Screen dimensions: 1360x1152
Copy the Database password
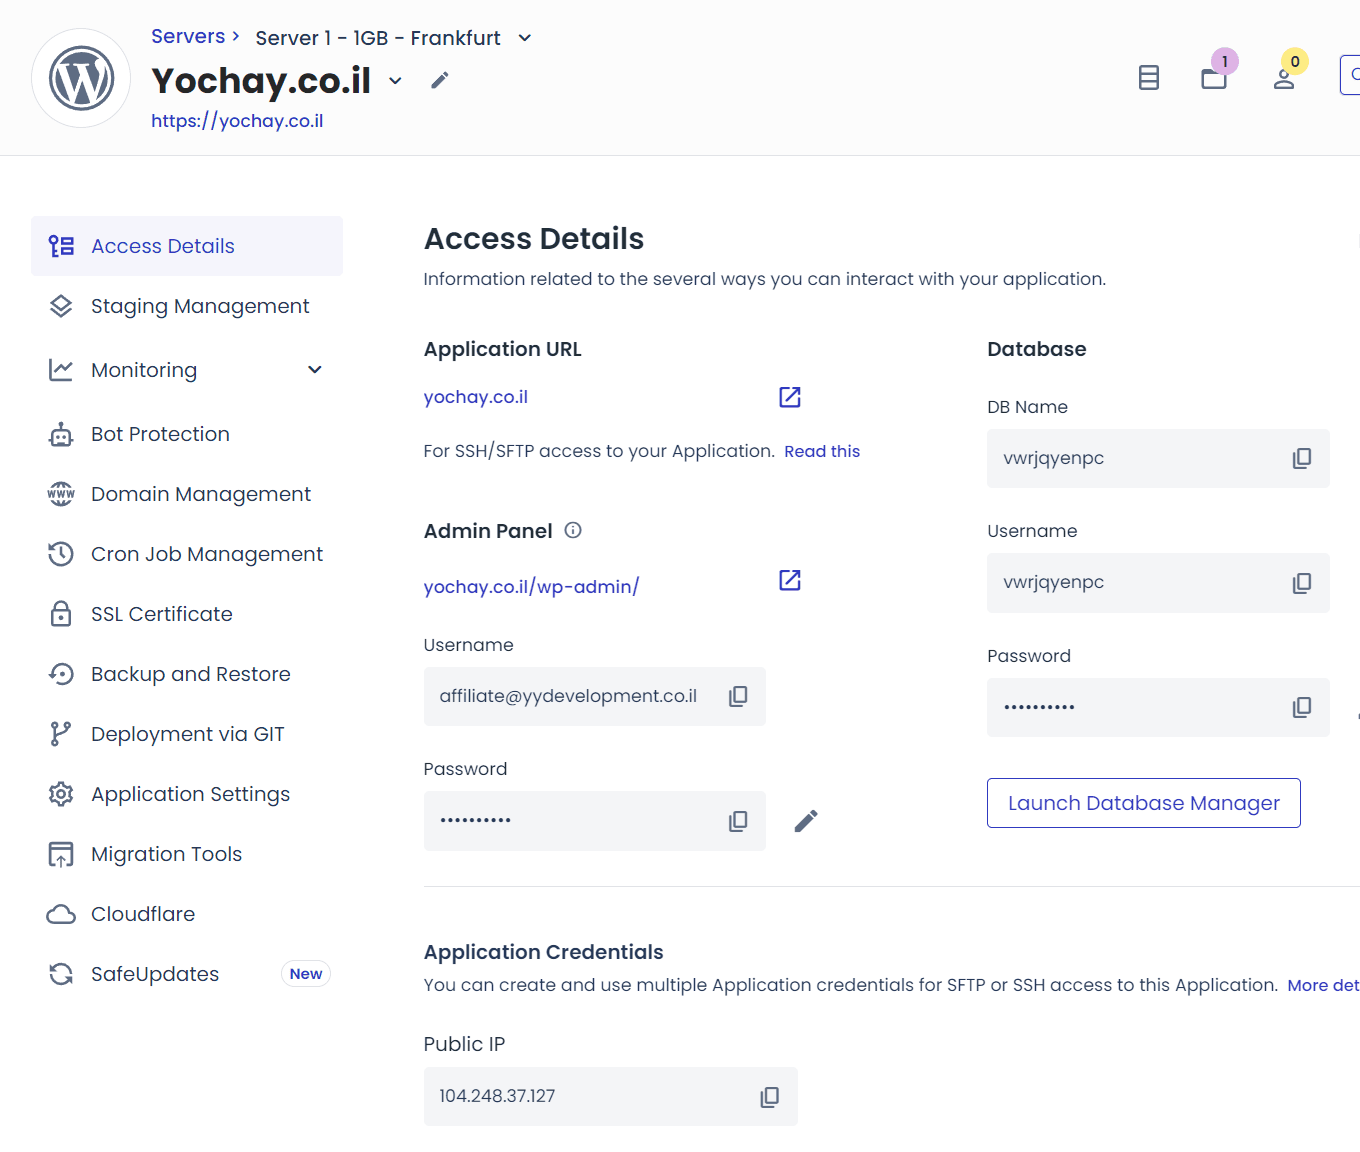point(1302,707)
